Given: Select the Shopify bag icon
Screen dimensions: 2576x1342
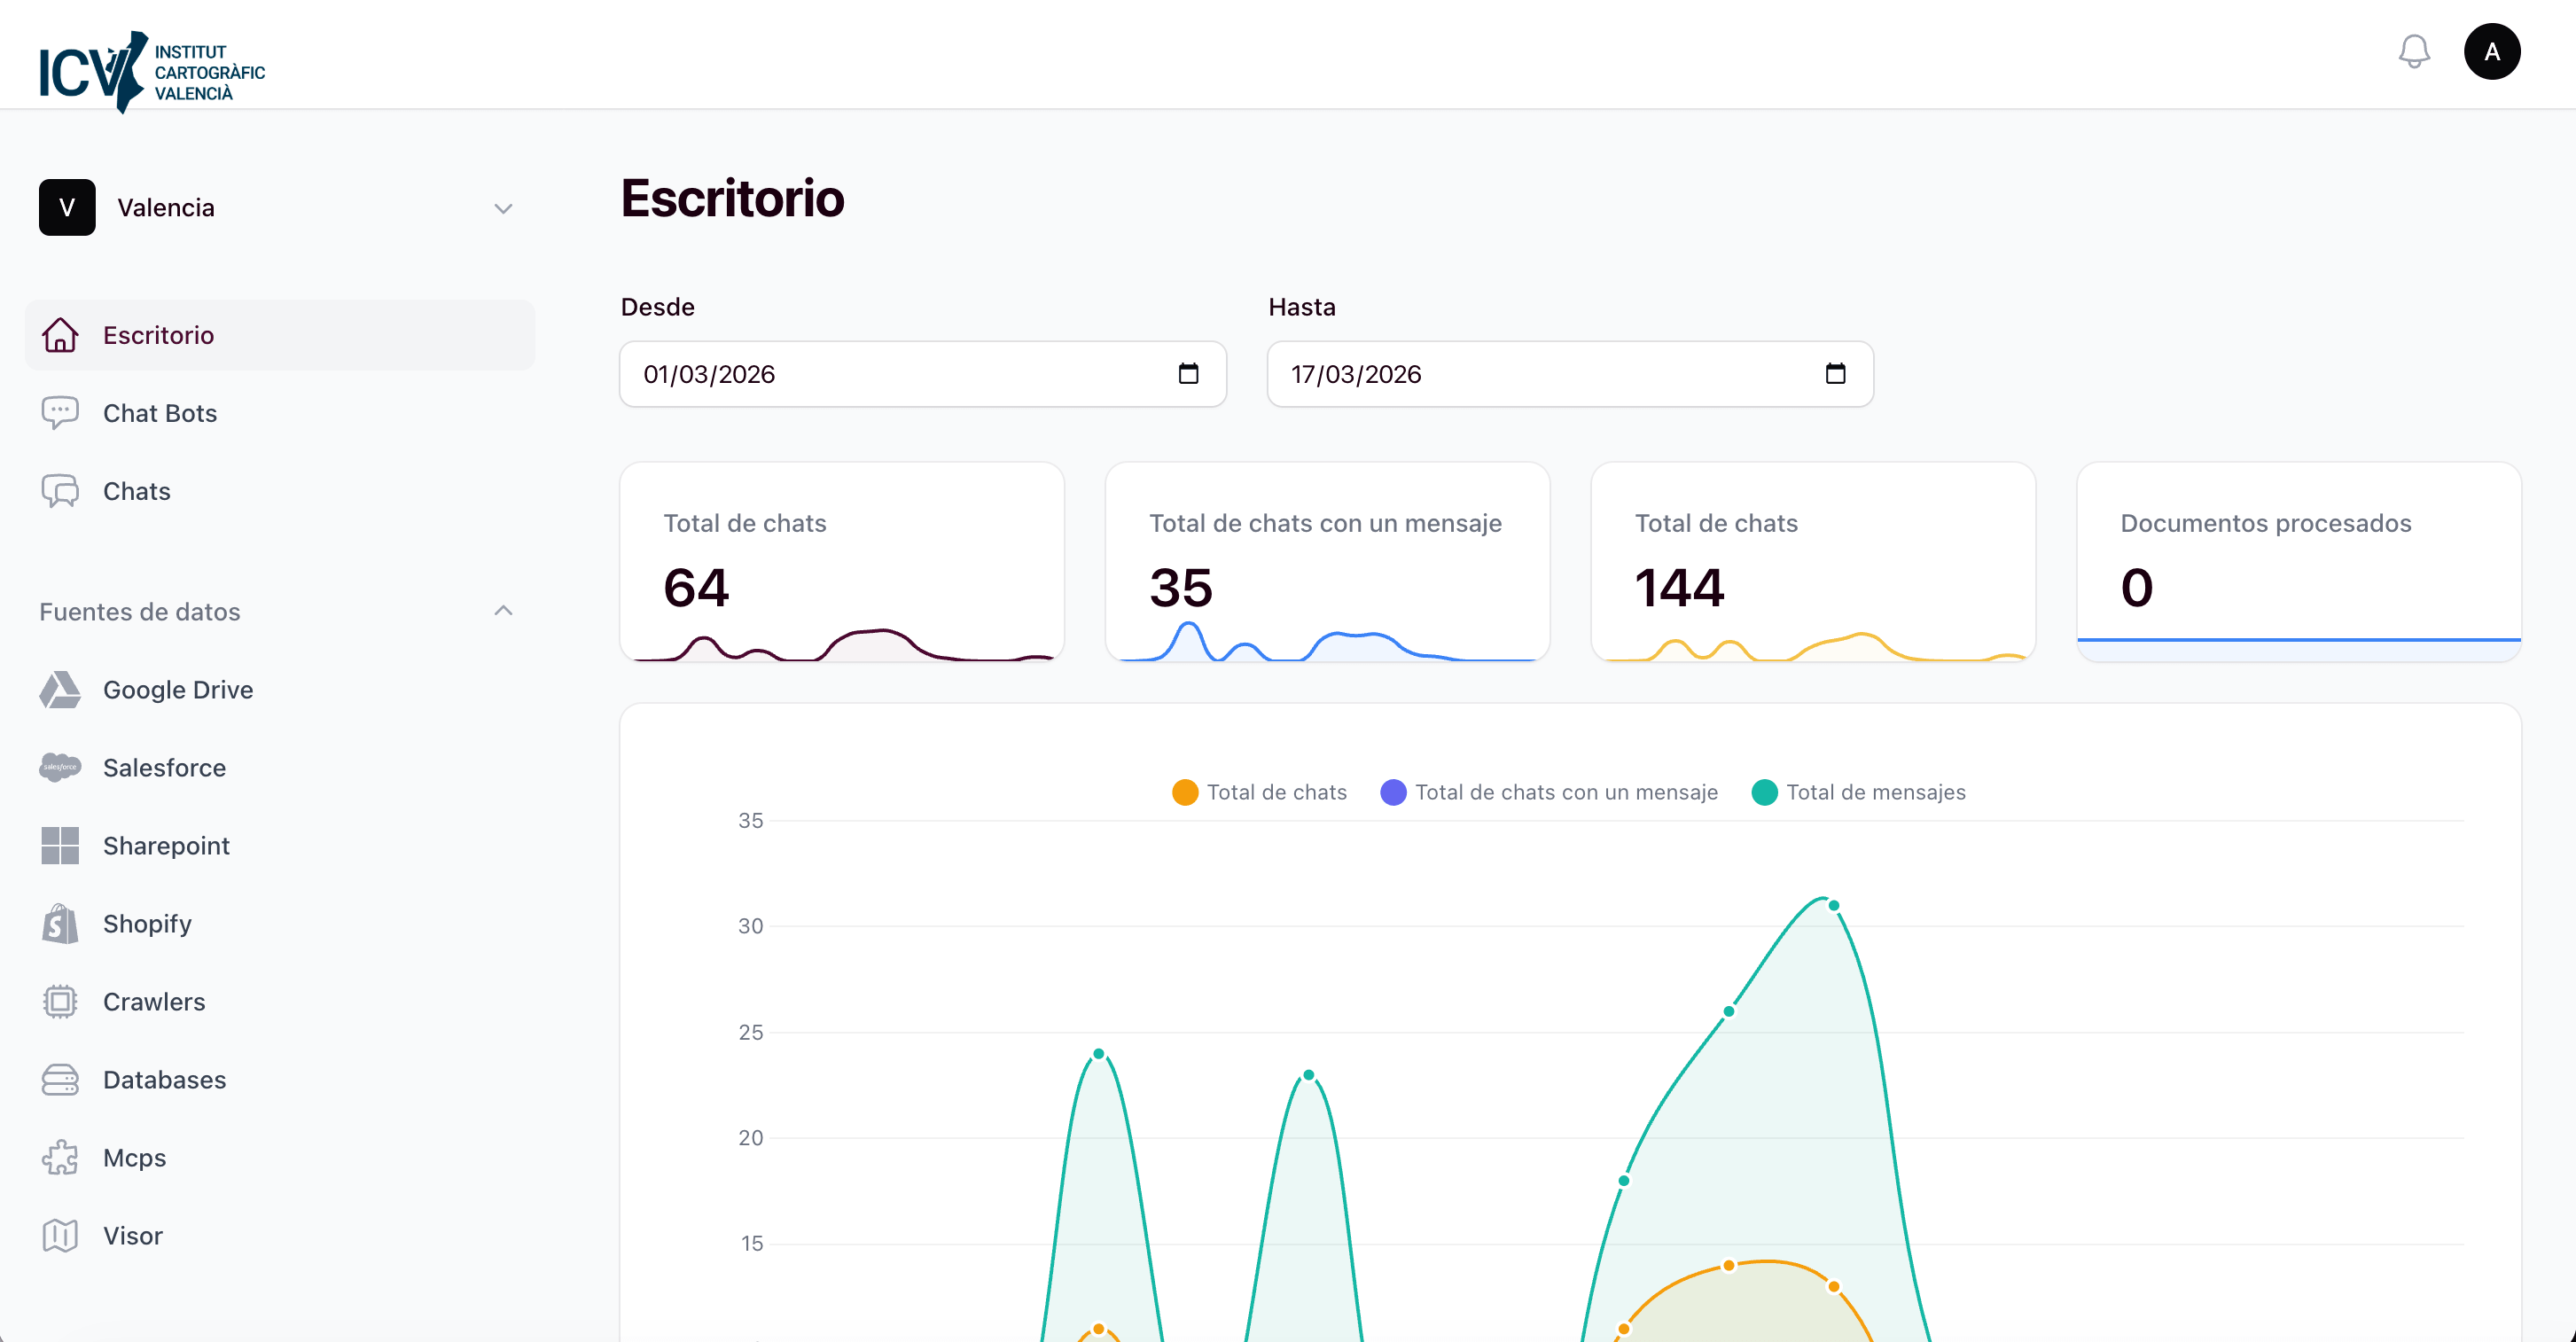Looking at the screenshot, I should point(60,923).
